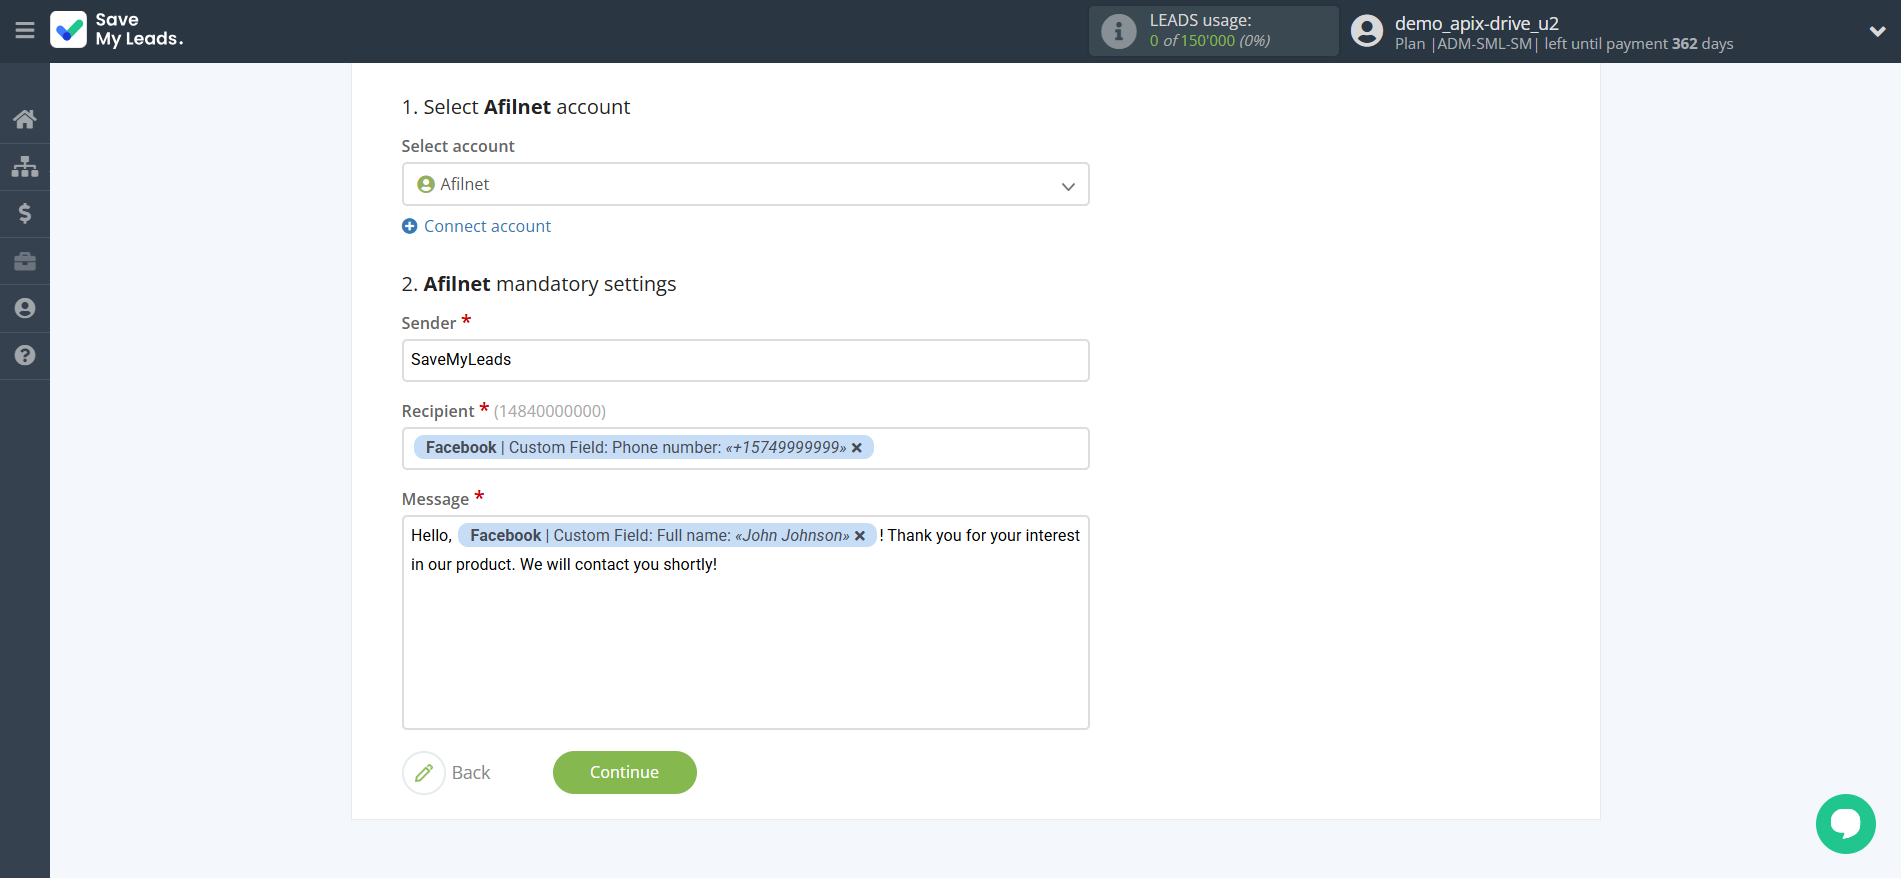Click the LEADS usage info icon
Image resolution: width=1901 pixels, height=878 pixels.
click(x=1118, y=32)
